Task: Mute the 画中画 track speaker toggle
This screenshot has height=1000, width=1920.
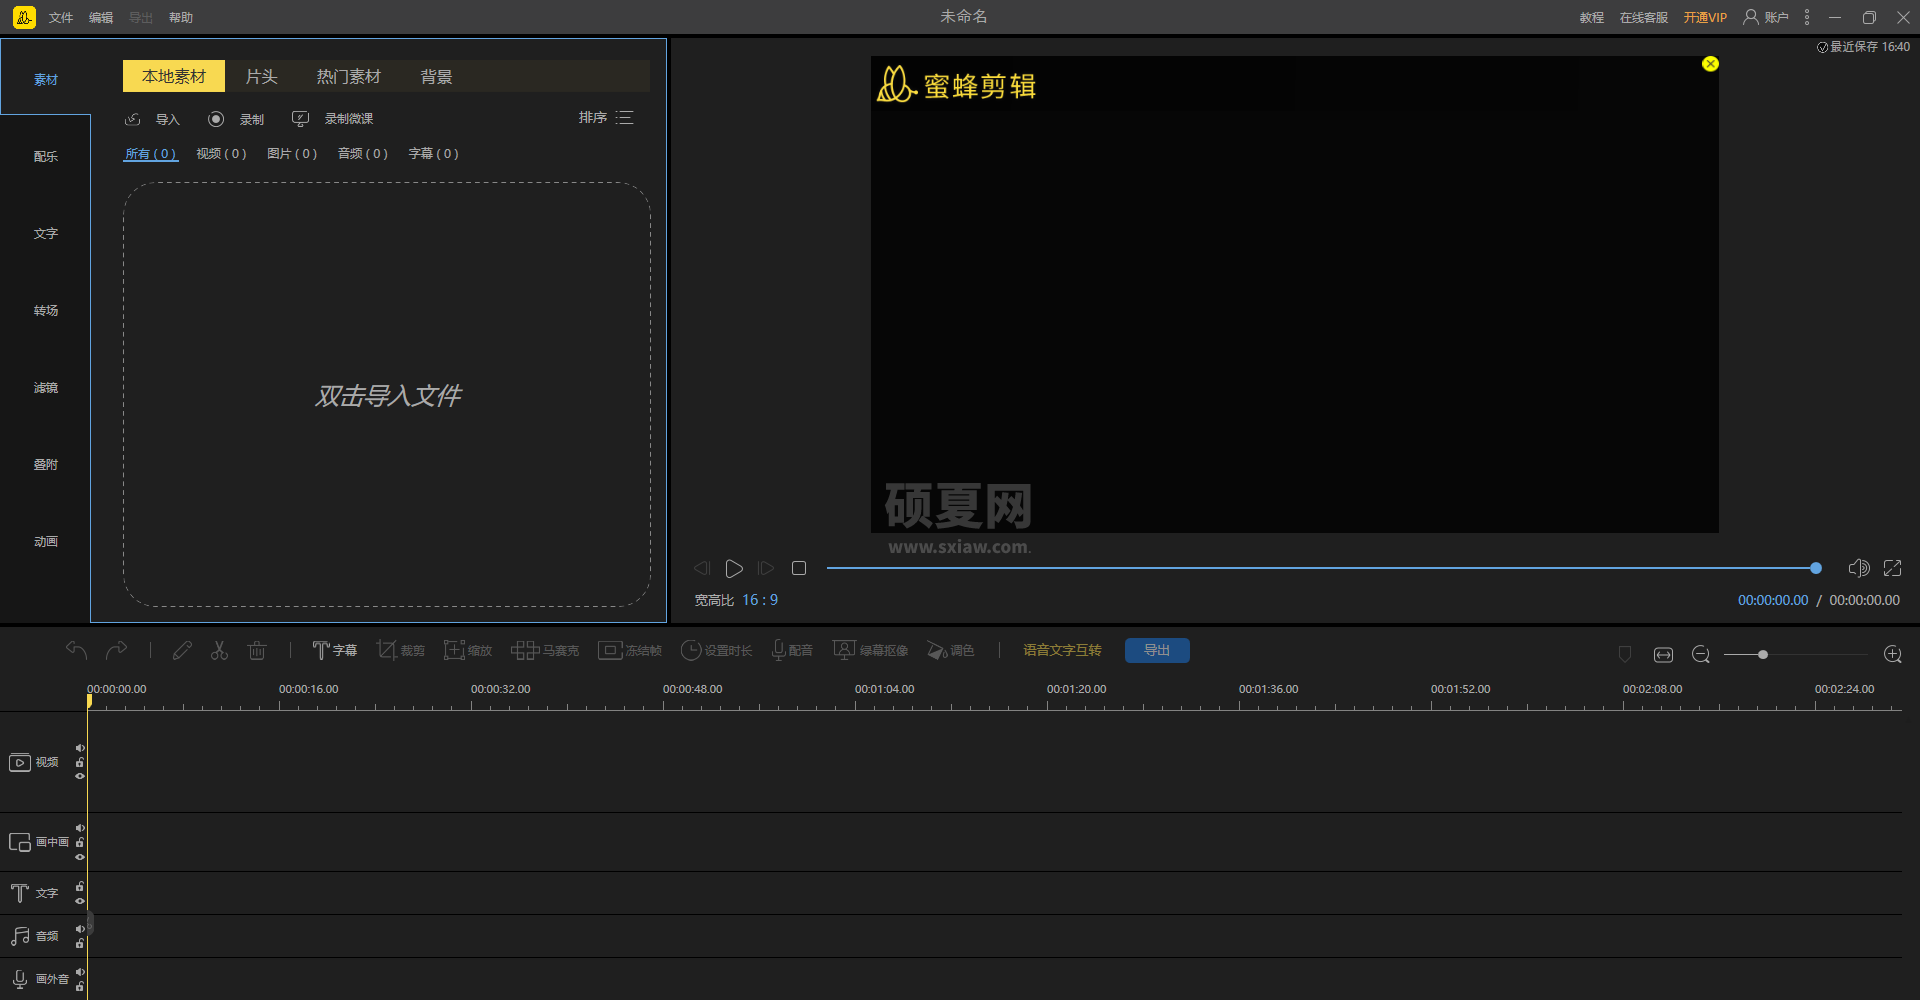Action: tap(80, 828)
